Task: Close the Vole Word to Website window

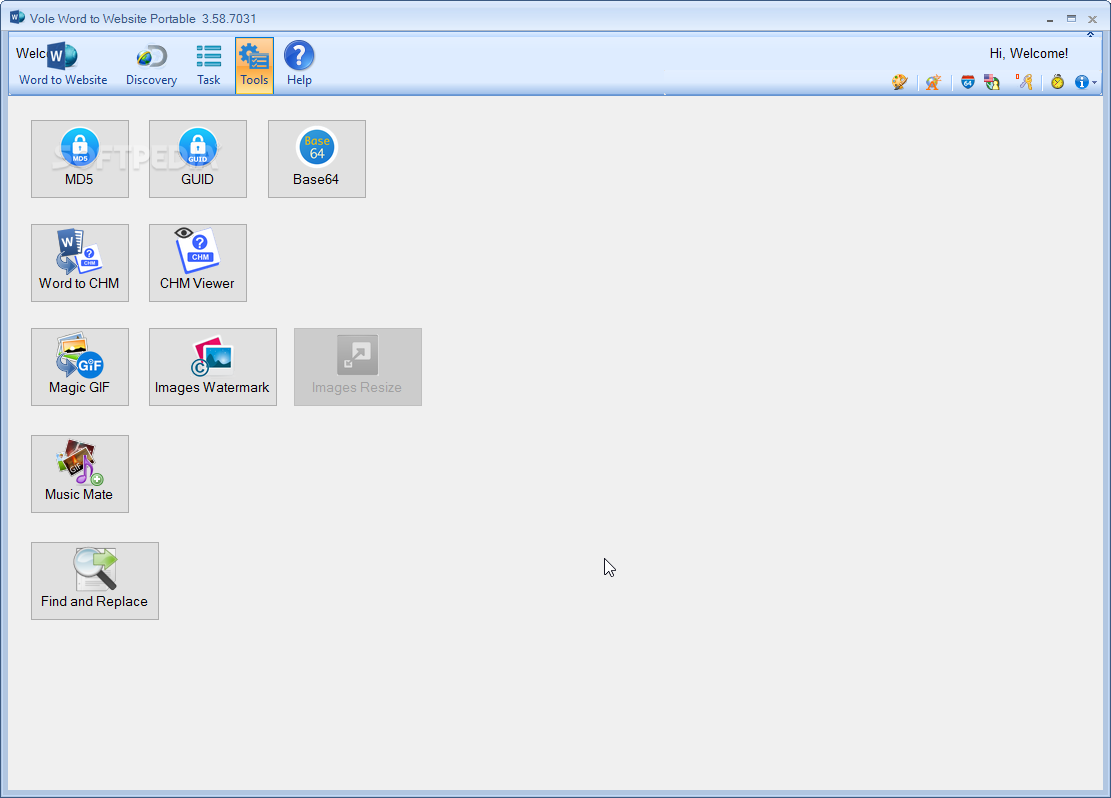Action: pos(1093,19)
